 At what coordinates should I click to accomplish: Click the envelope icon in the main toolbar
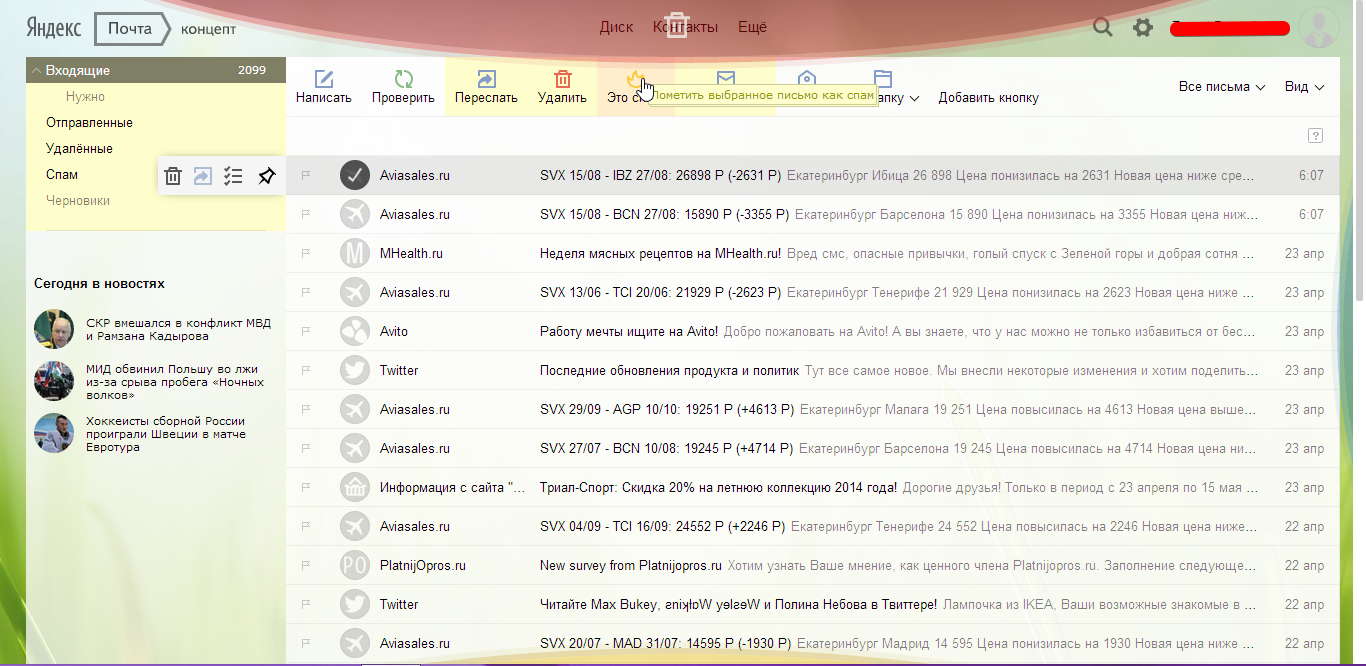pos(726,78)
